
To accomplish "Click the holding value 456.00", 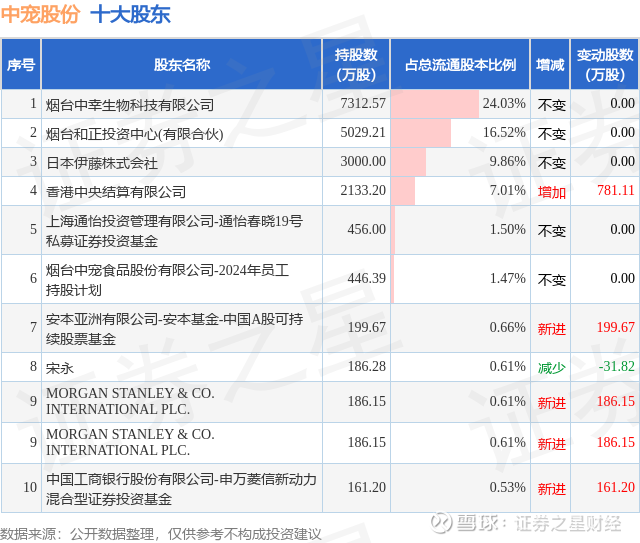I will click(x=367, y=229).
